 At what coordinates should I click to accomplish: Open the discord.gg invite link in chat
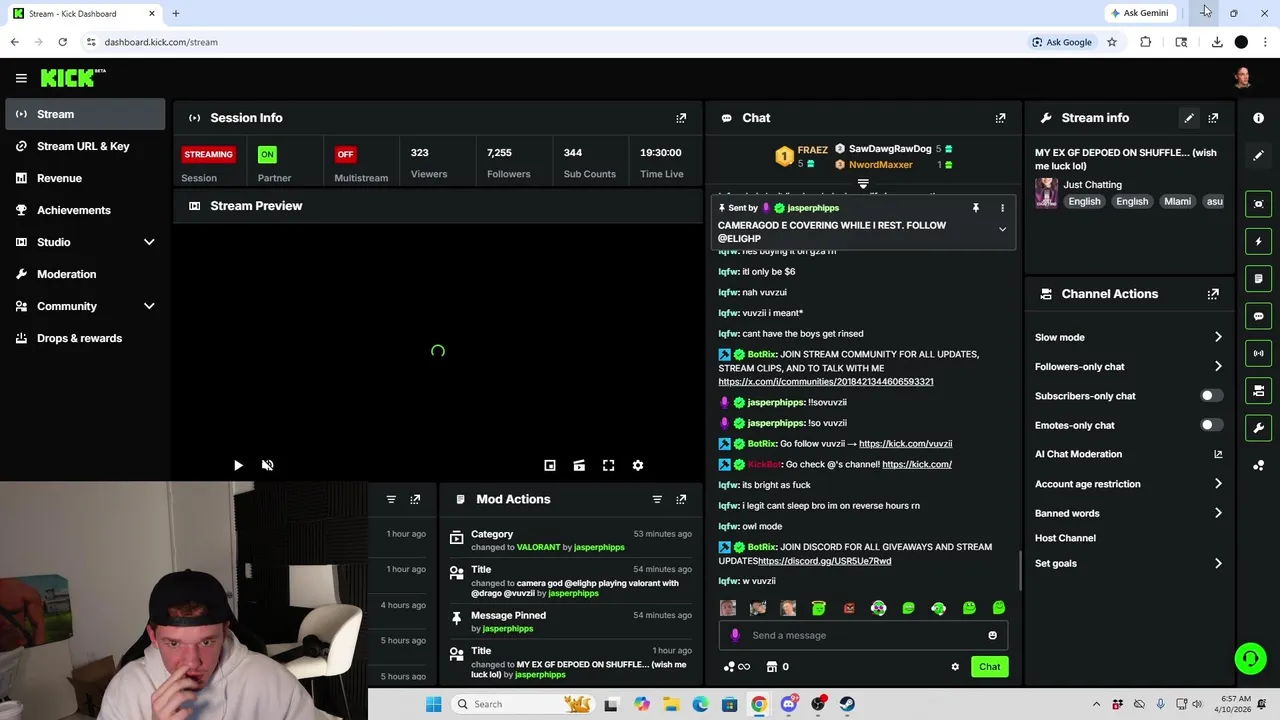pos(824,561)
